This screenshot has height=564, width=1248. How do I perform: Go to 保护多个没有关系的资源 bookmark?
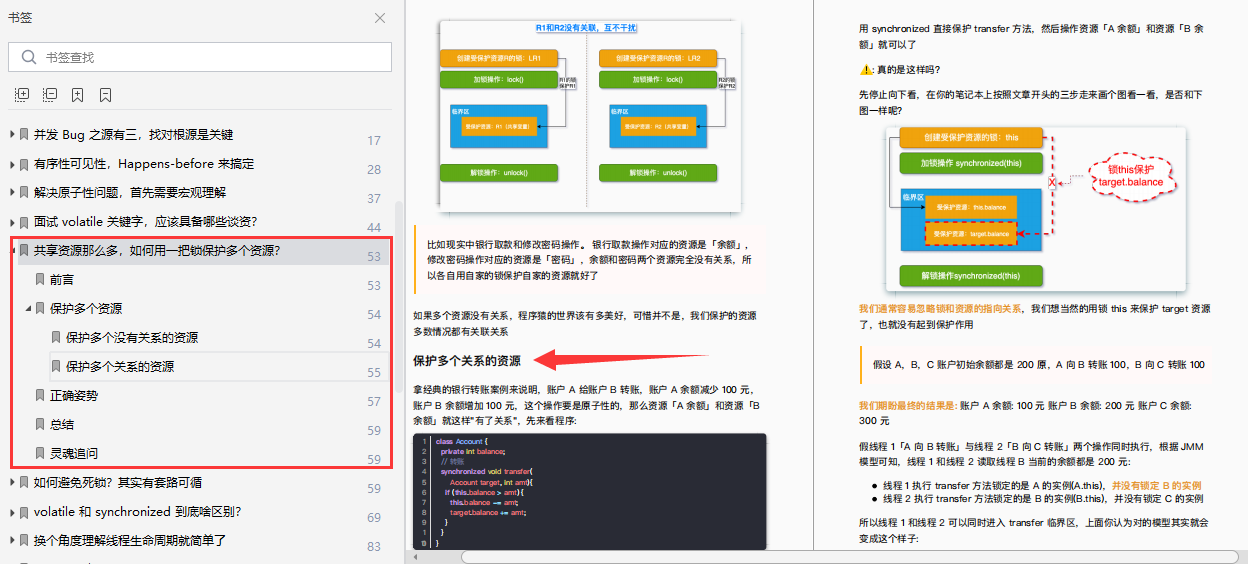pyautogui.click(x=132, y=337)
